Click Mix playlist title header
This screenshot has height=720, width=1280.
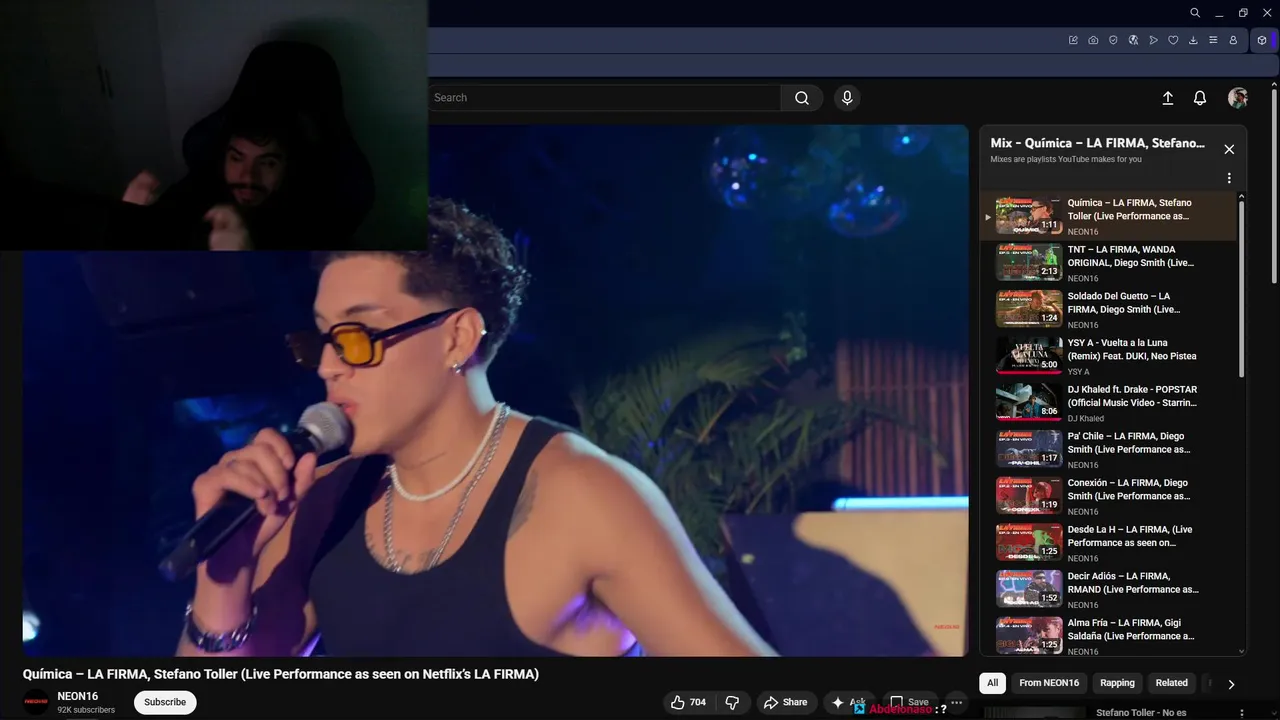tap(1097, 143)
